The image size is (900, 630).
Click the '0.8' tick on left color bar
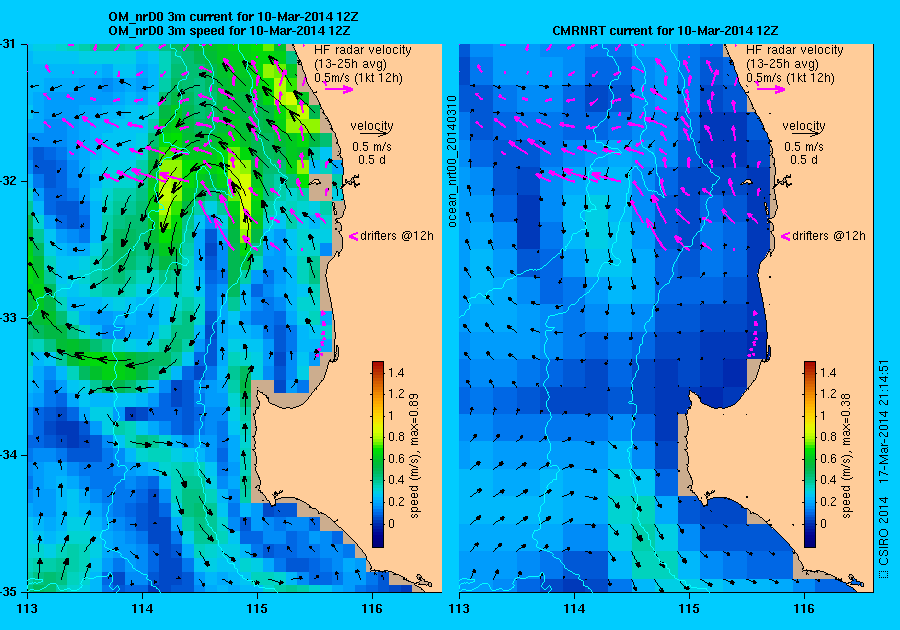(x=396, y=437)
